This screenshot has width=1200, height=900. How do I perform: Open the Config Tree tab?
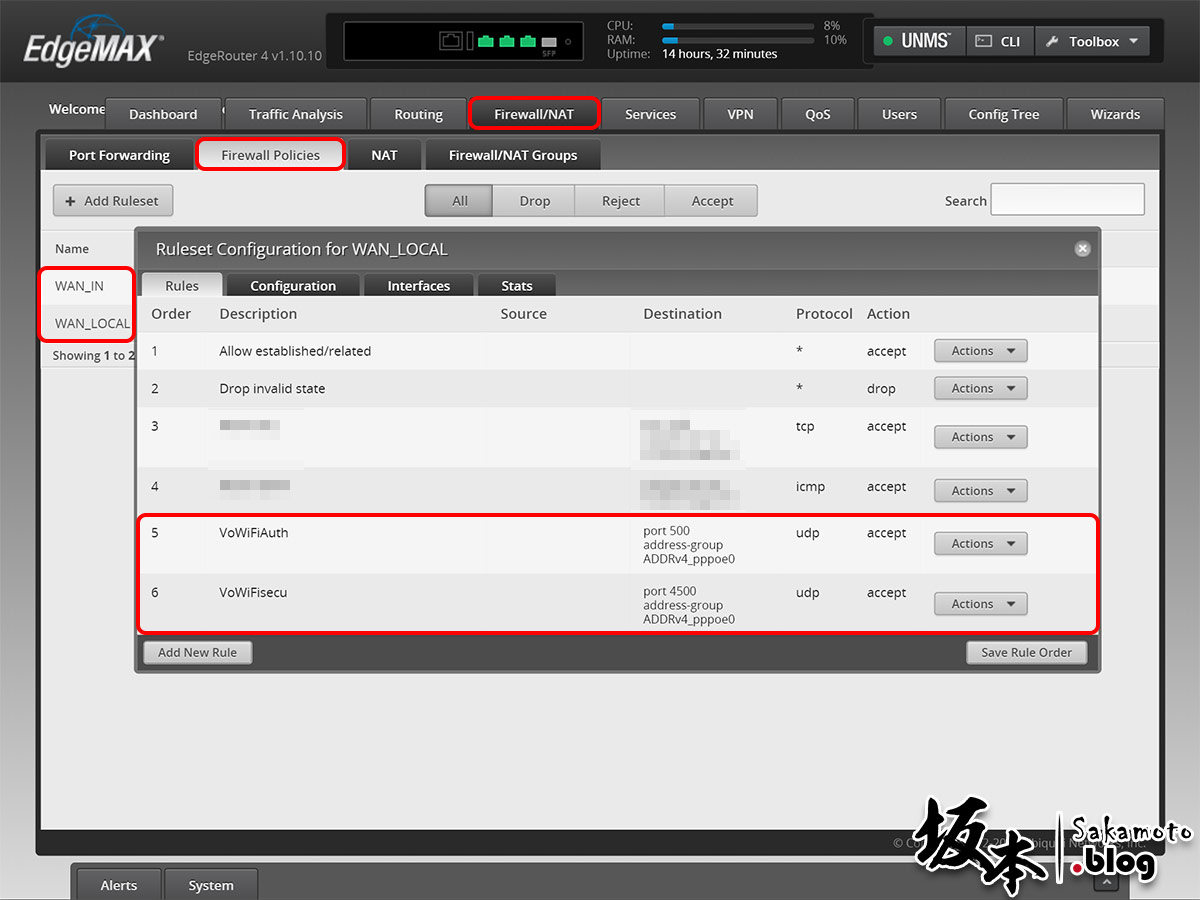1003,114
